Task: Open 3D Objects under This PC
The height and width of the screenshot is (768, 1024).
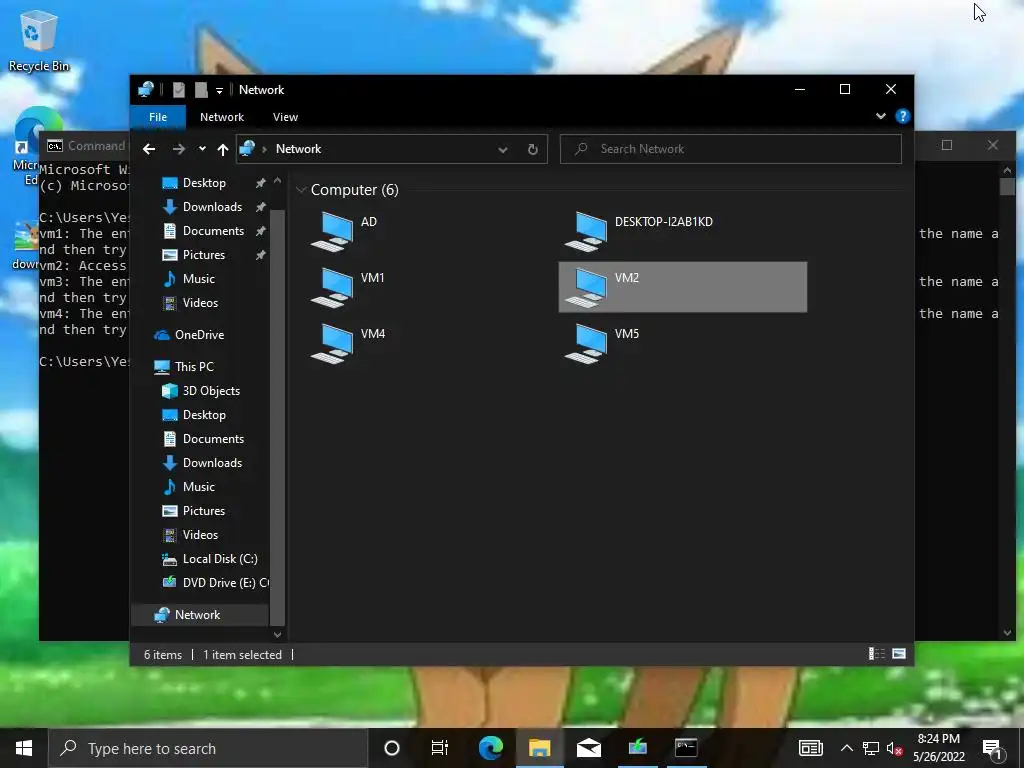Action: coord(211,391)
